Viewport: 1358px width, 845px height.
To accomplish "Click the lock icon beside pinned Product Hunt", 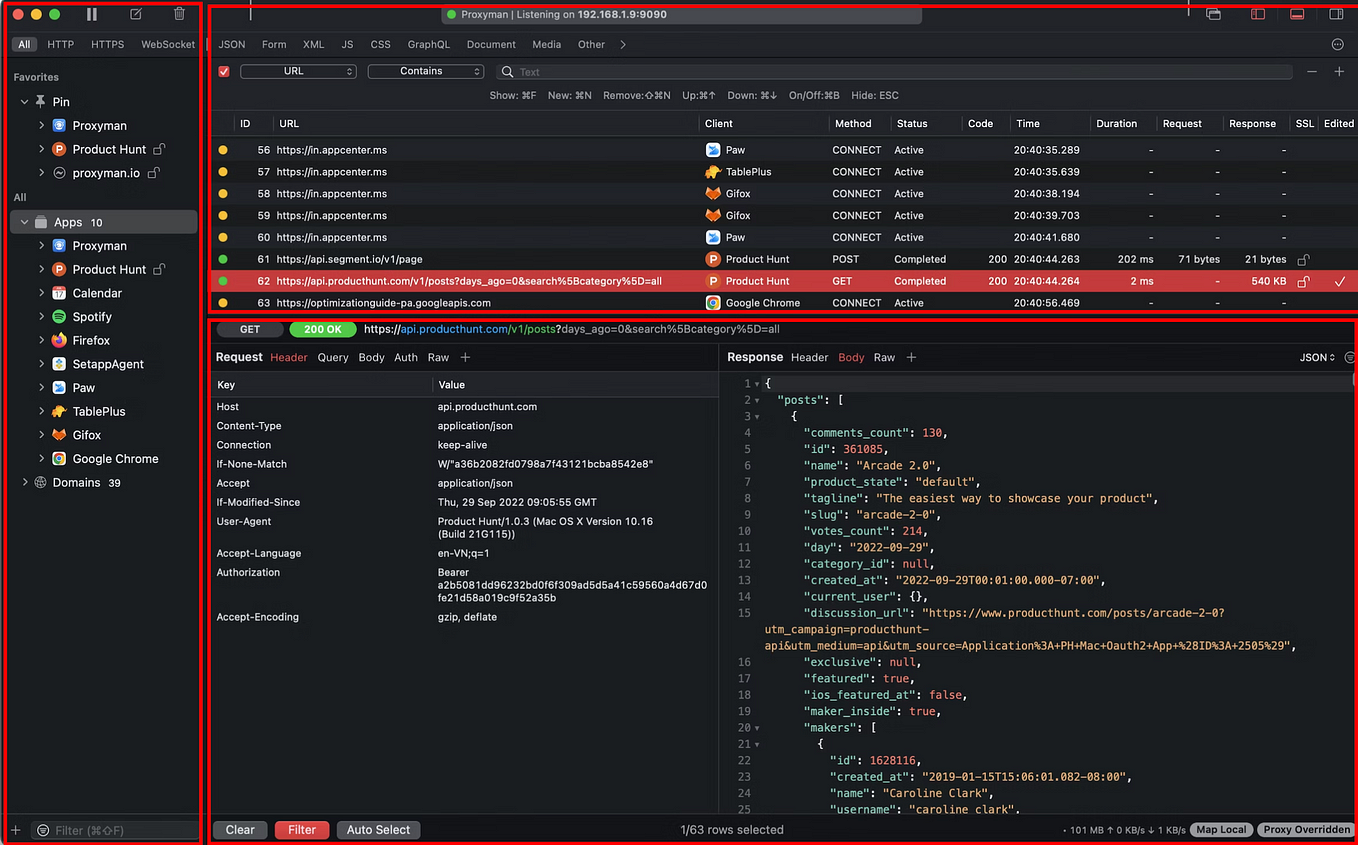I will point(159,149).
